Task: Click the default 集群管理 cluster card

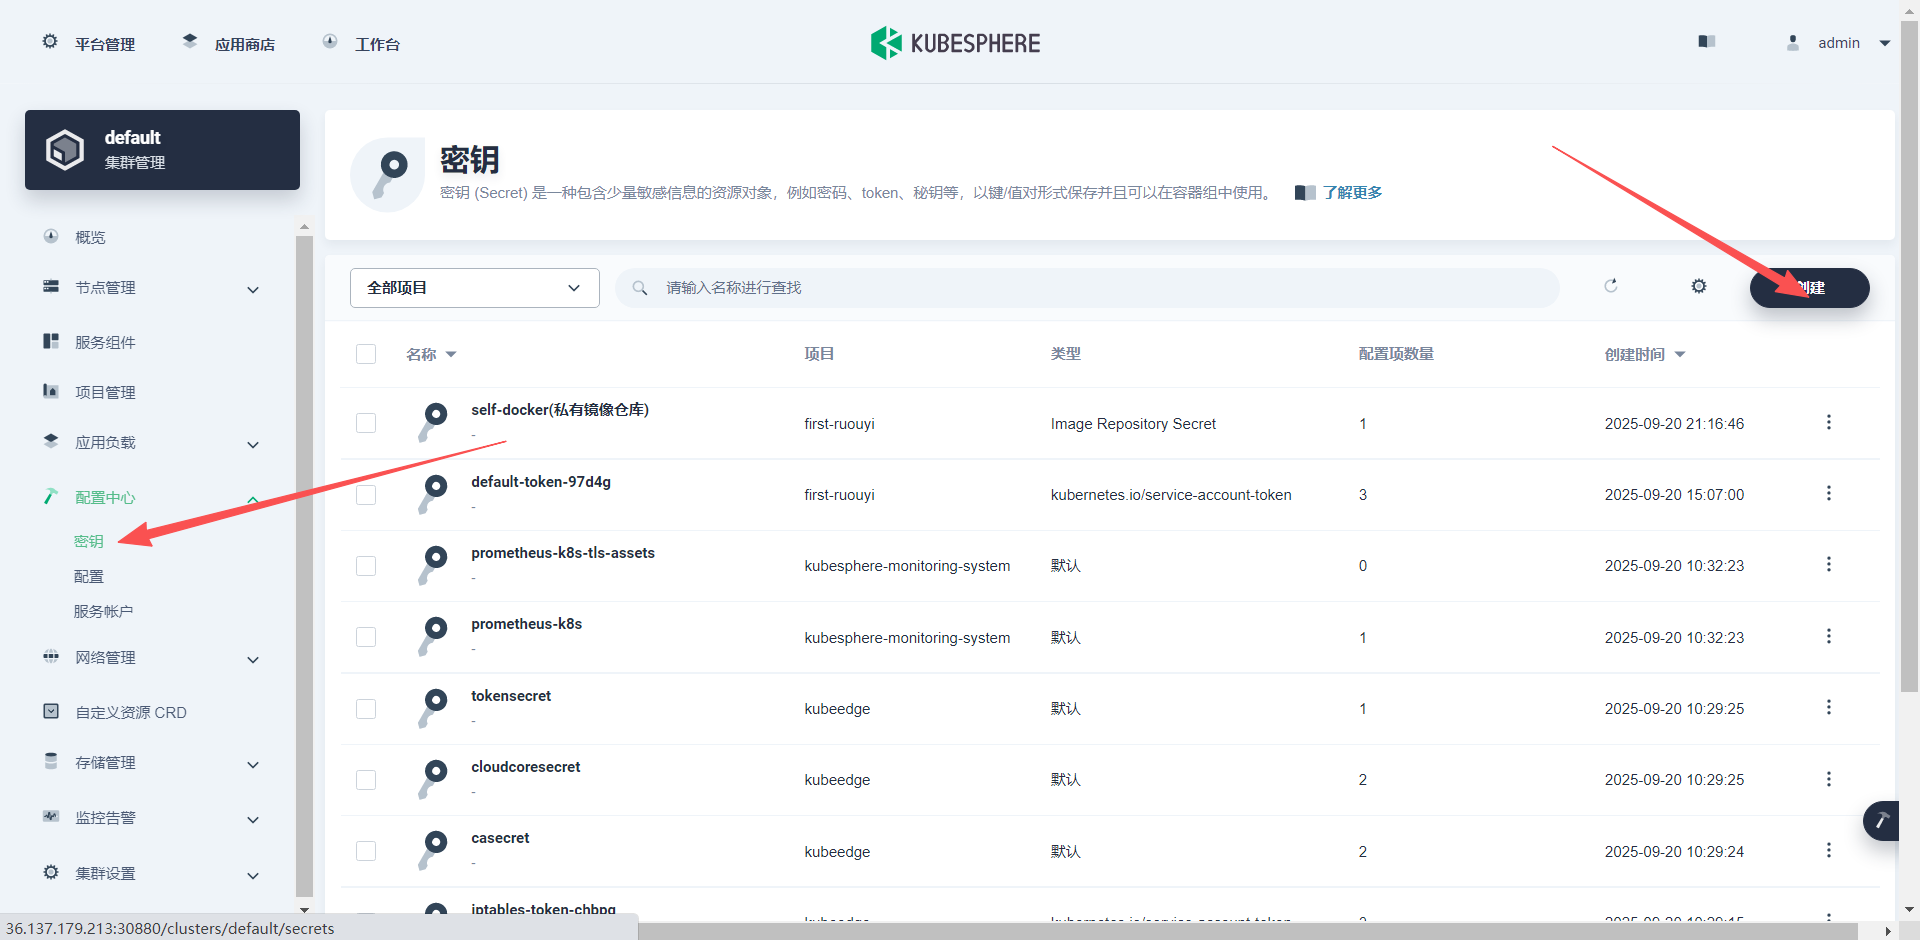Action: [162, 150]
